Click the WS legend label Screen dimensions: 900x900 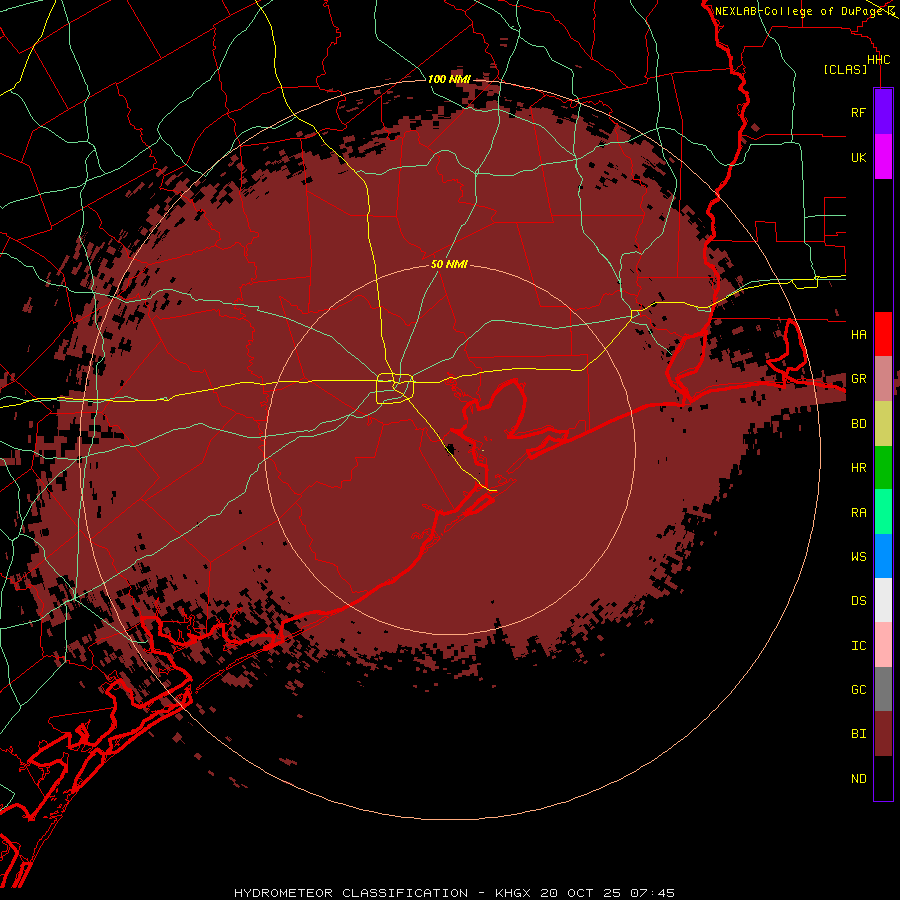point(858,557)
